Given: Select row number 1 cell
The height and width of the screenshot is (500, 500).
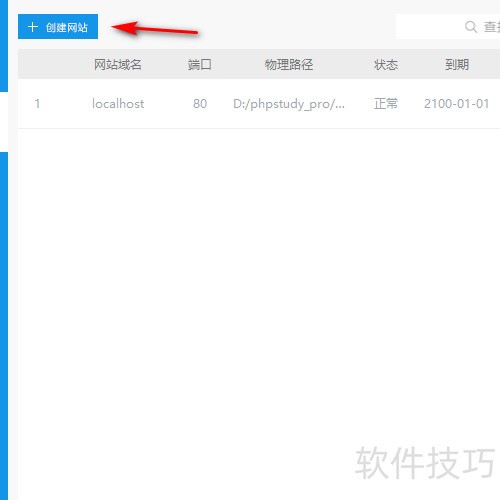Looking at the screenshot, I should (37, 104).
